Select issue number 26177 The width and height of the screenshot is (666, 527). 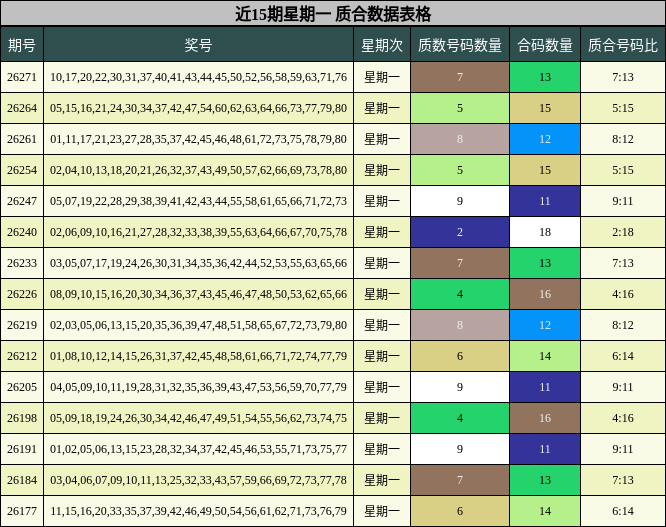pos(22,511)
